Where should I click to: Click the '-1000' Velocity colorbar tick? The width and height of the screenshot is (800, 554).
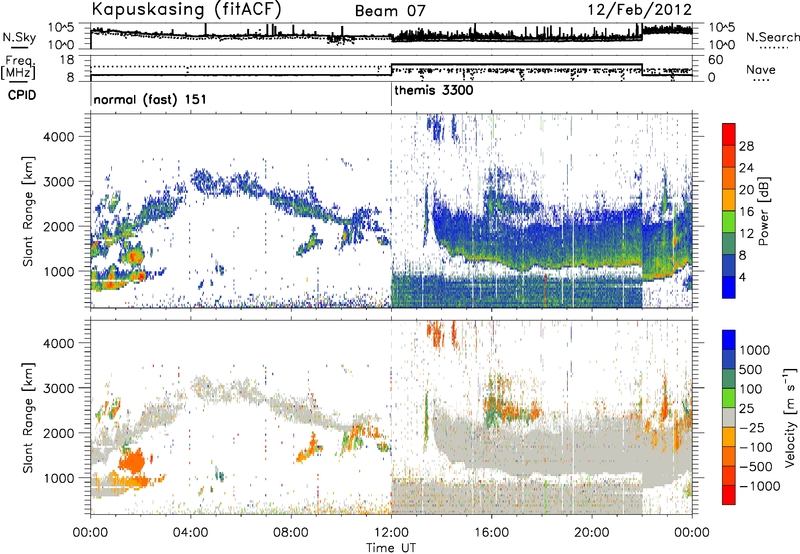tap(759, 486)
